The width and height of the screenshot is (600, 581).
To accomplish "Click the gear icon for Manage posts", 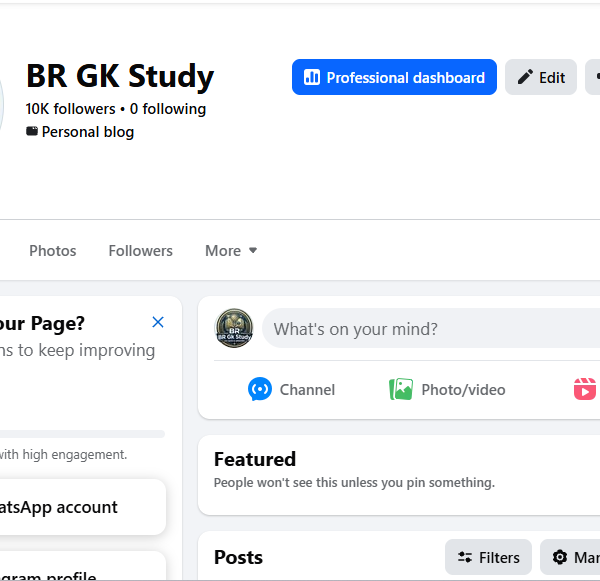I will click(x=560, y=557).
